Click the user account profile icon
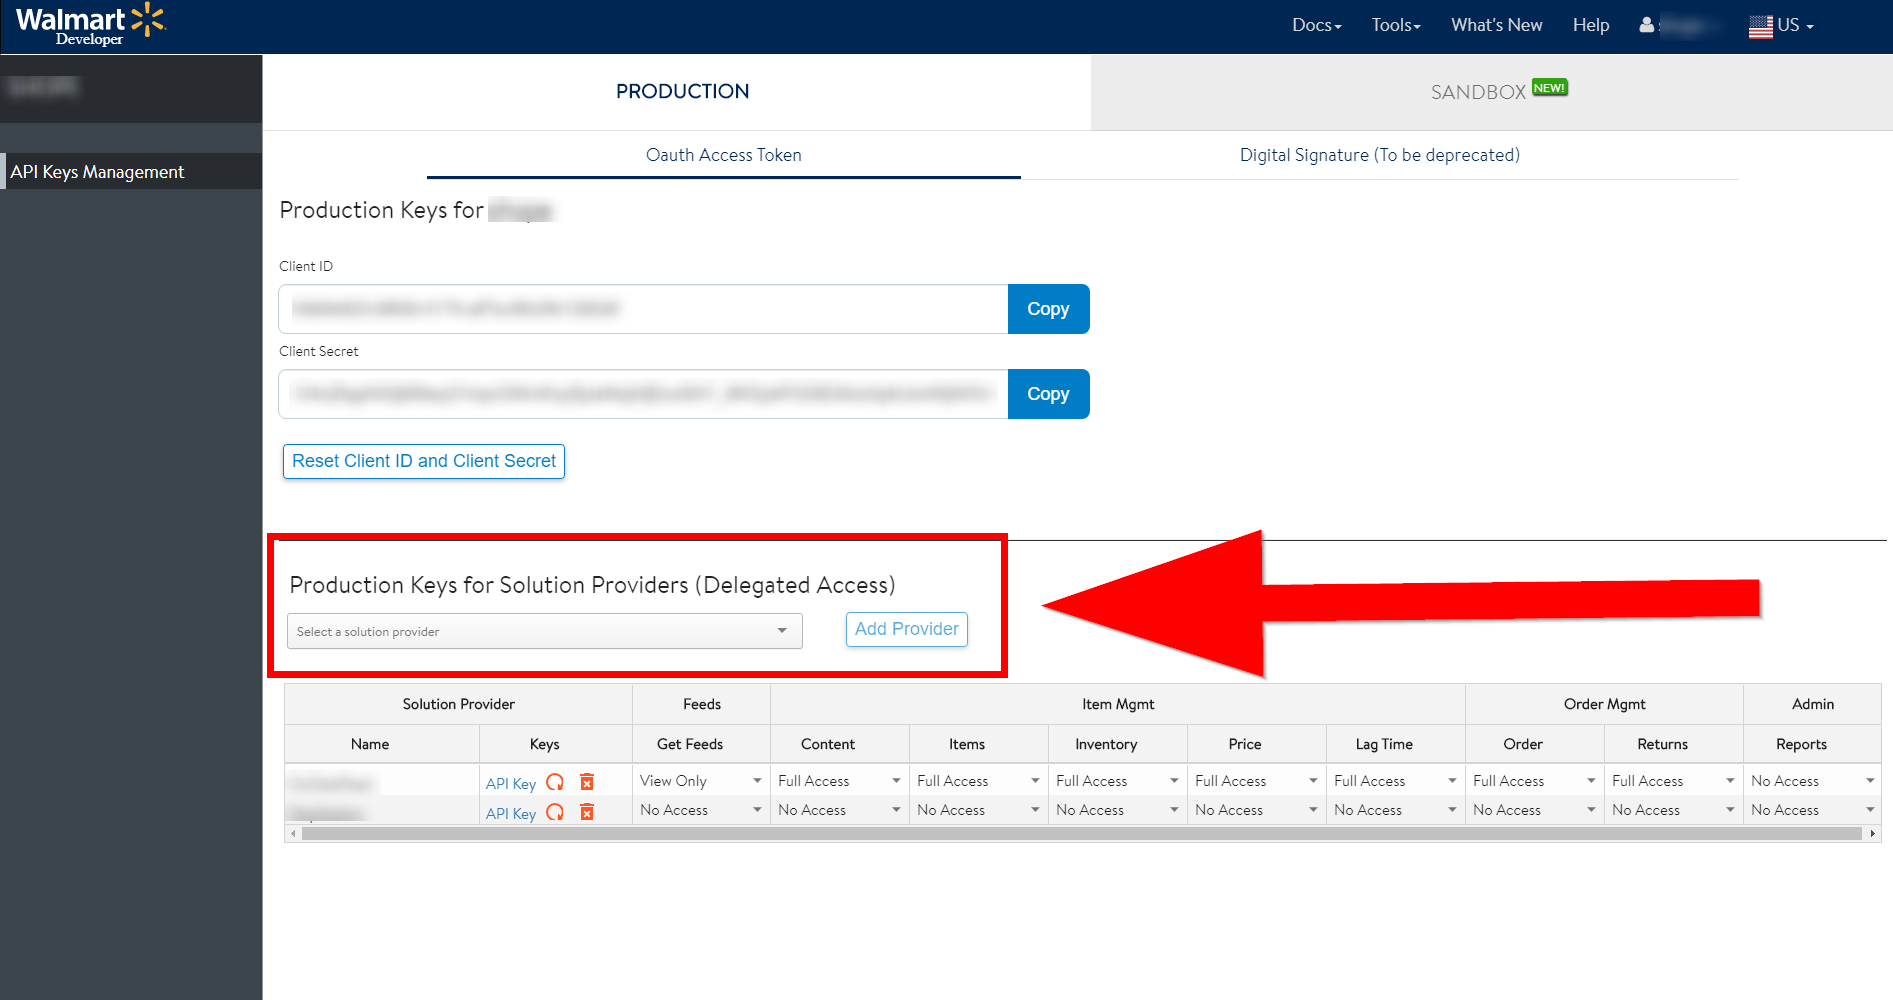Screen dimensions: 1893x1000 [x=1646, y=25]
